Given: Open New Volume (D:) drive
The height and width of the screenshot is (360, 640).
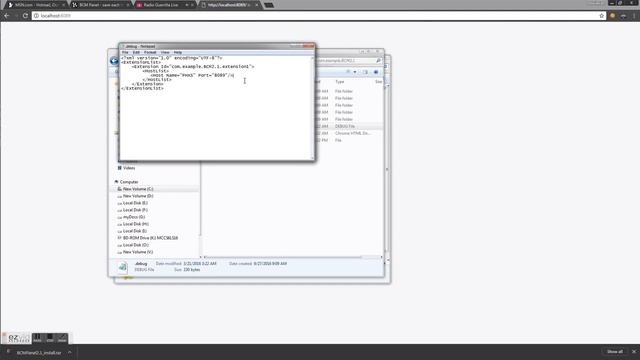Looking at the screenshot, I should pyautogui.click(x=138, y=196).
